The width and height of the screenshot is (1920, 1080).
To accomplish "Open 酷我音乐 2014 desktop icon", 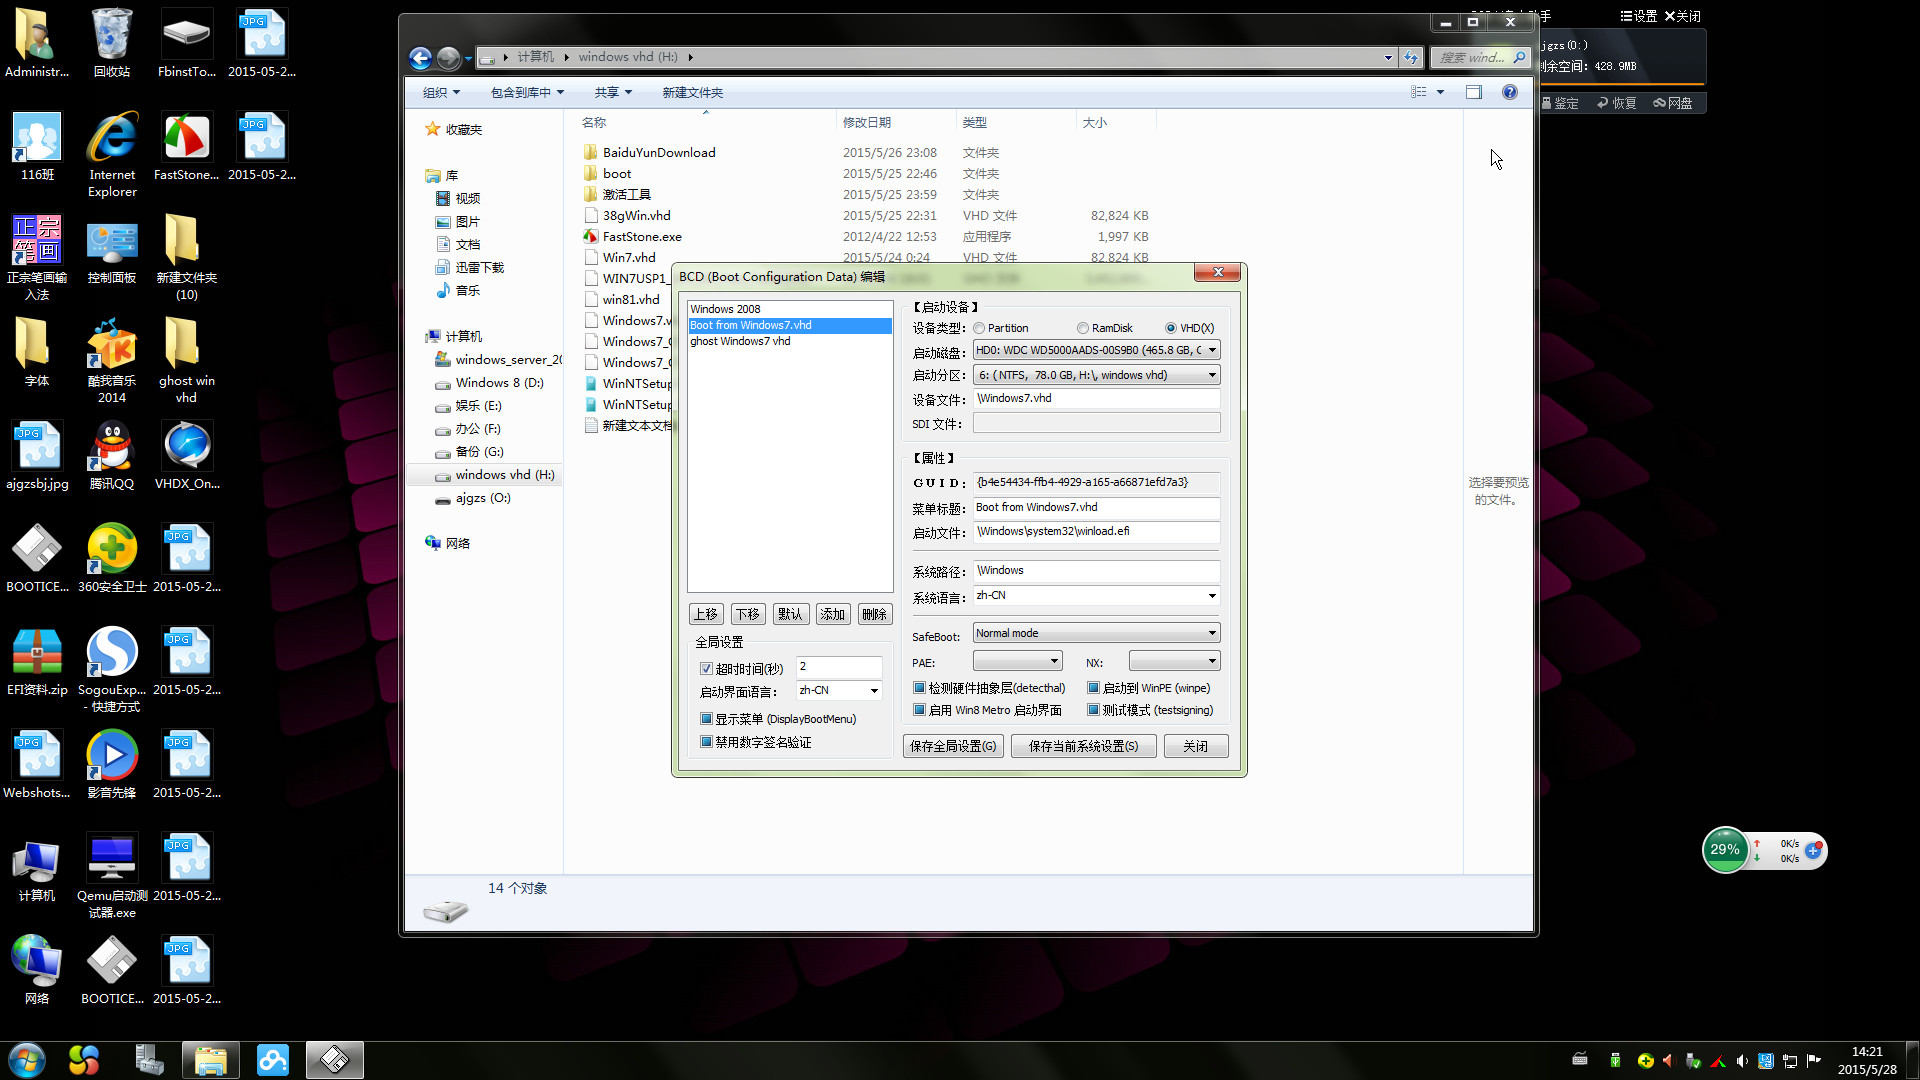I will click(112, 361).
